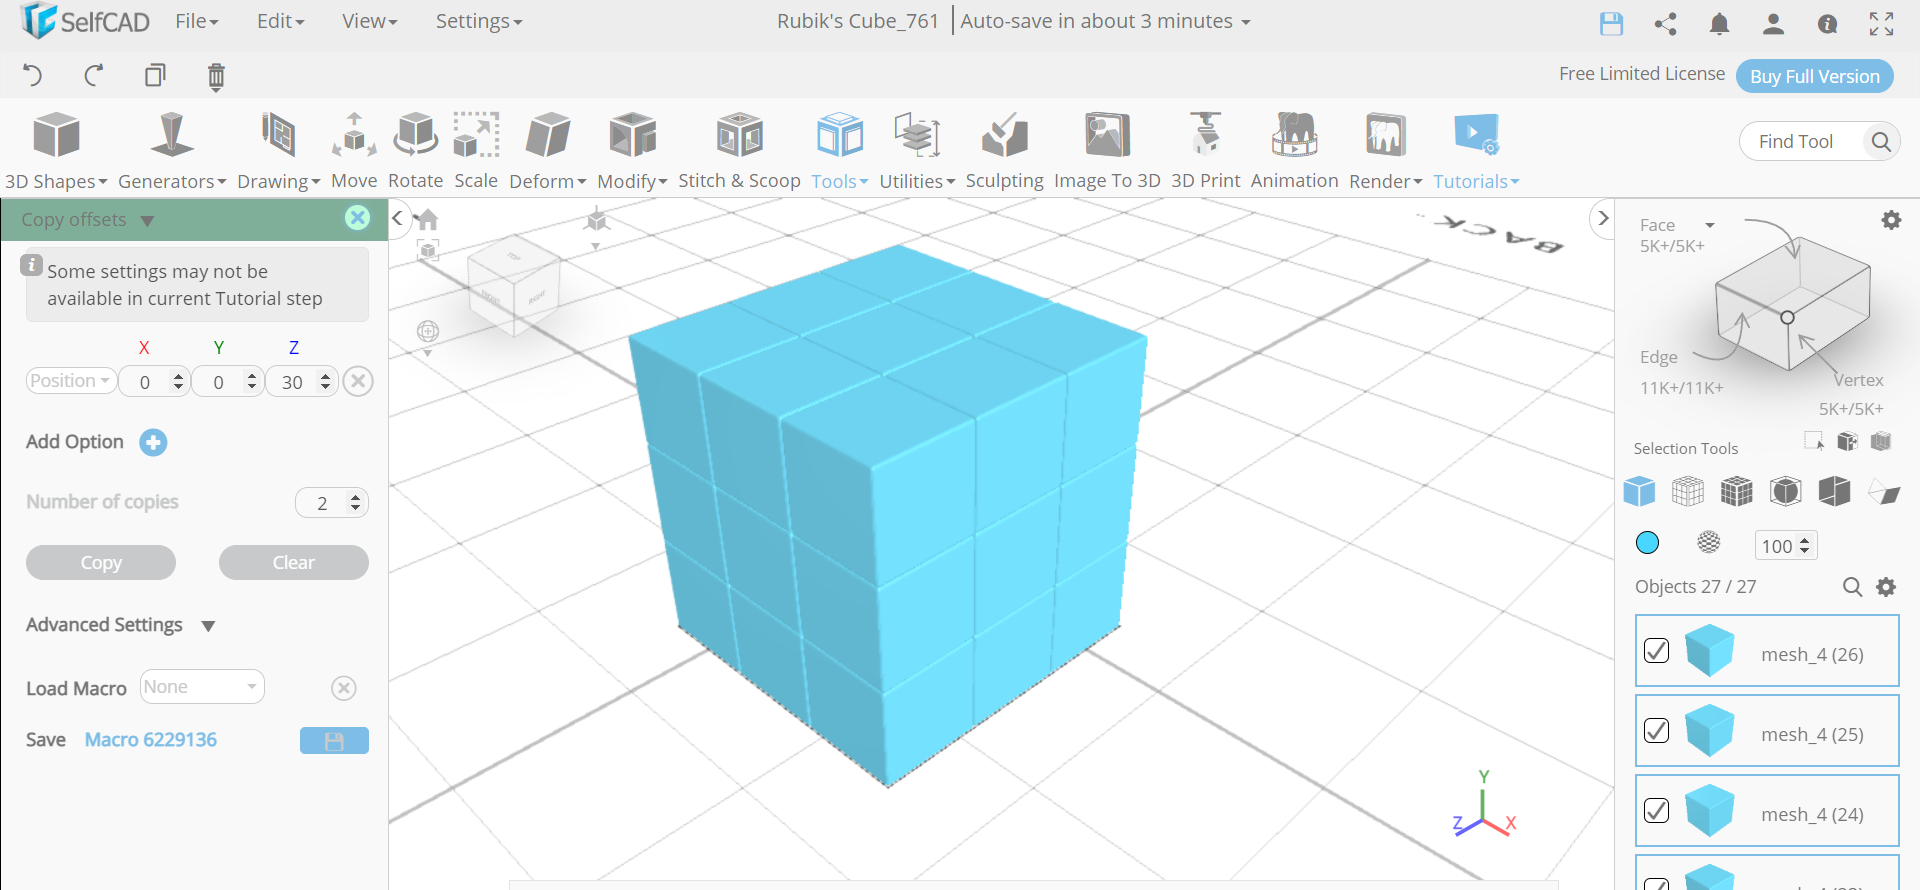Click the Clear button
The height and width of the screenshot is (890, 1920).
pos(294,562)
